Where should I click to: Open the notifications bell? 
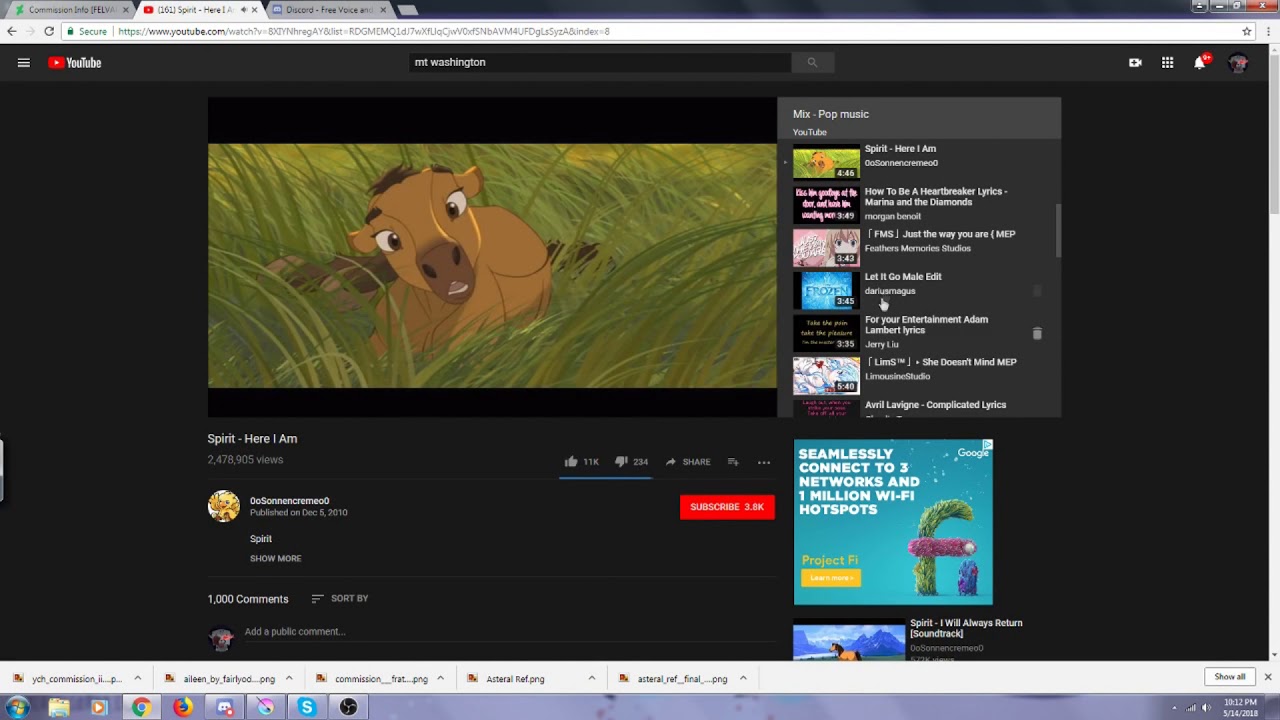click(x=1200, y=62)
